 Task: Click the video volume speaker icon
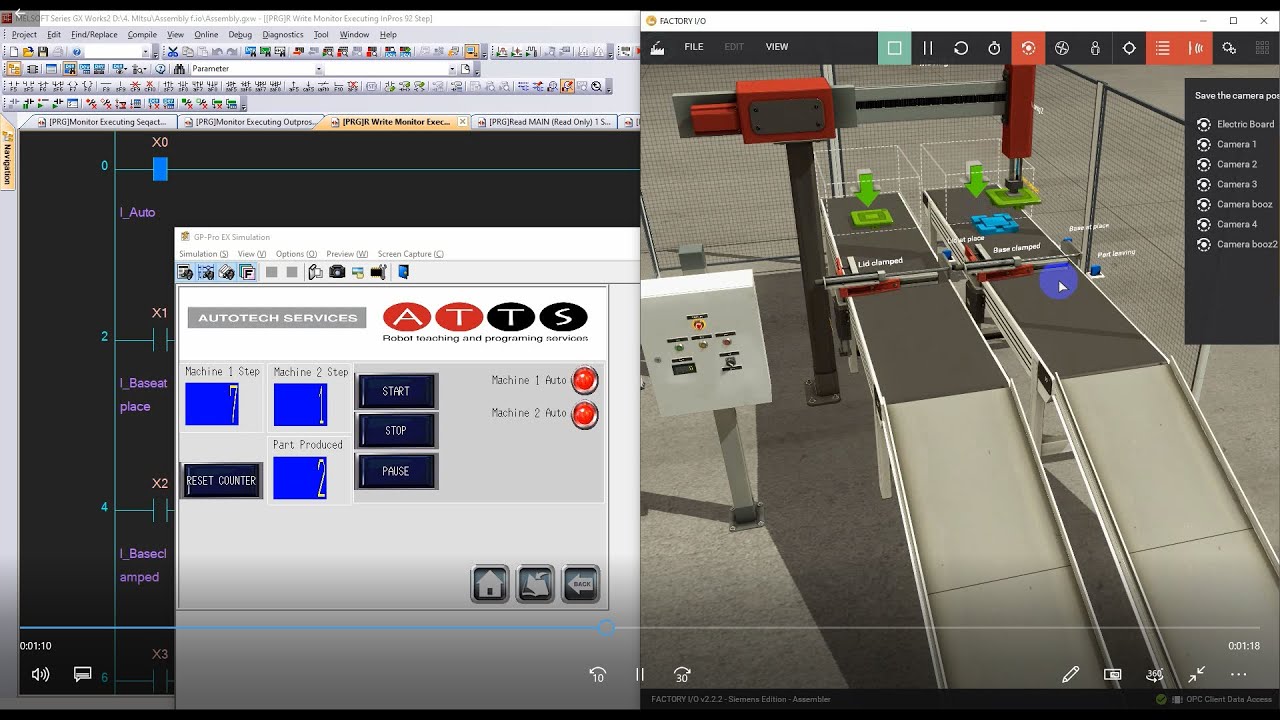click(41, 675)
